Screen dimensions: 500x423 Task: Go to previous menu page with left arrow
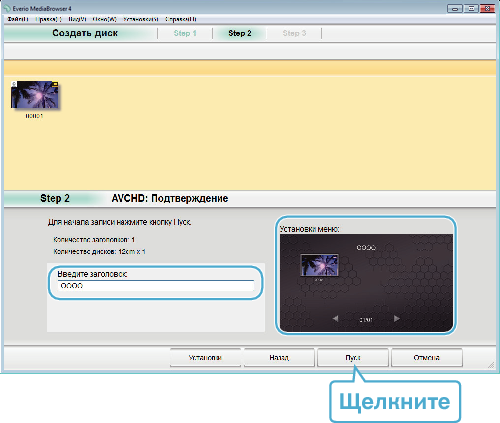(335, 319)
